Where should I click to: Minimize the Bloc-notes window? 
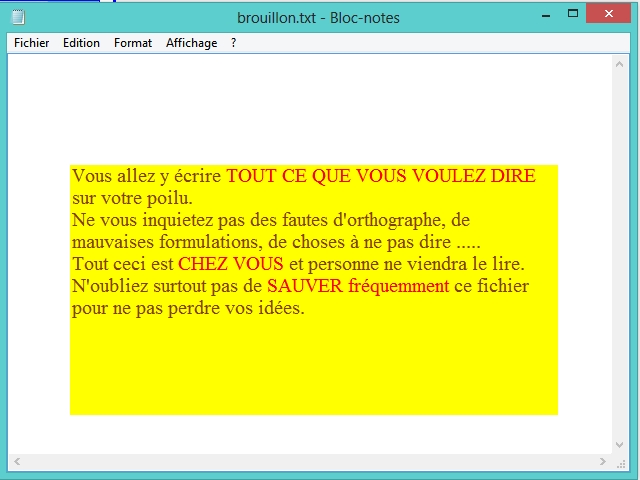[x=546, y=16]
